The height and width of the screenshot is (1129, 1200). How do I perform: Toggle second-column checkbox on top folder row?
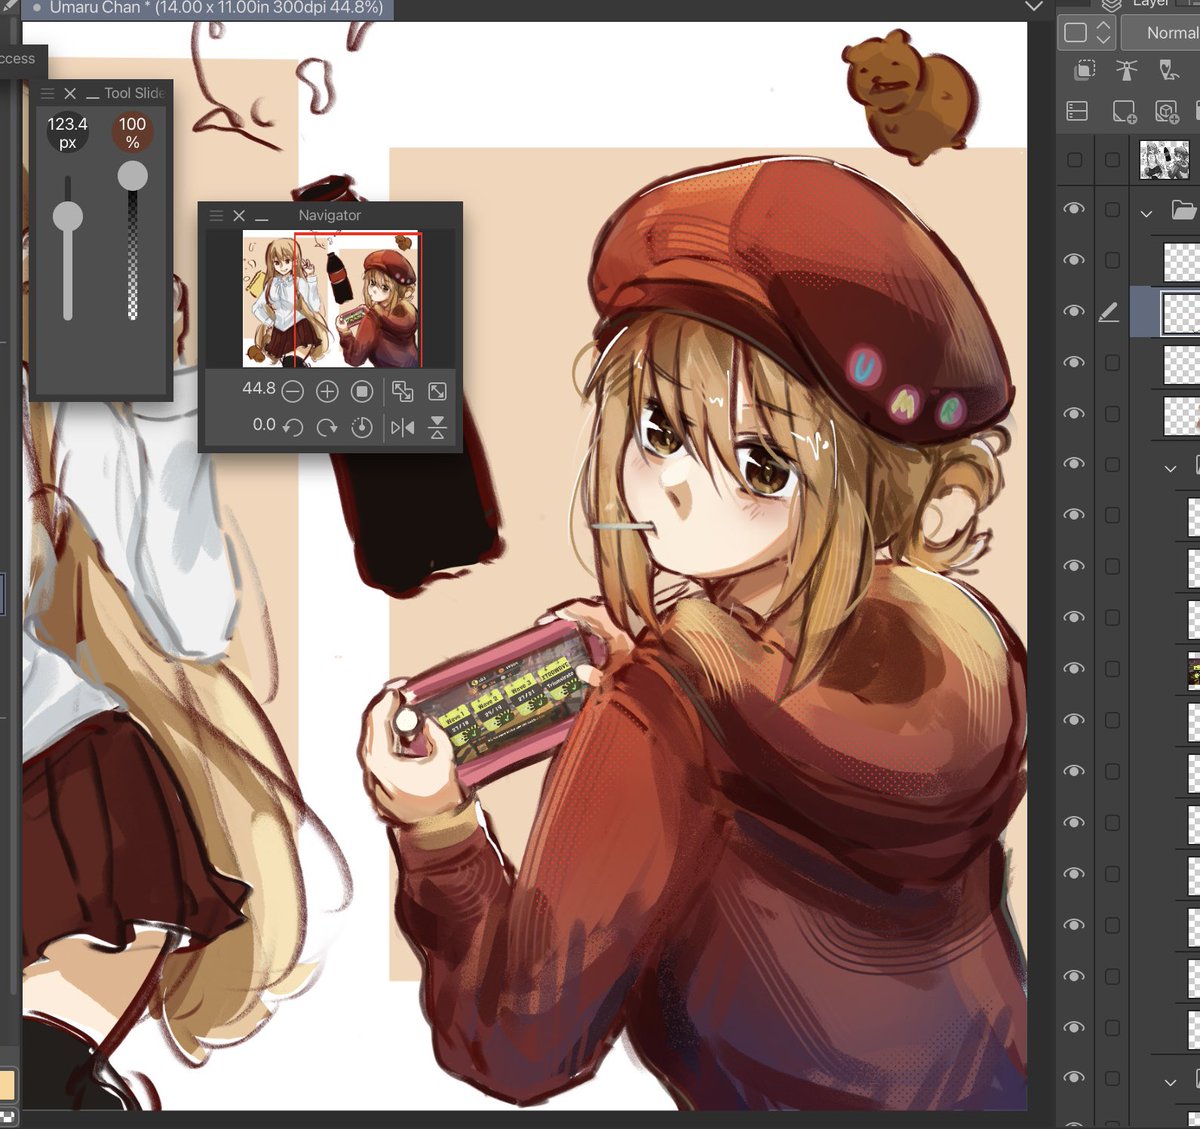coord(1112,210)
